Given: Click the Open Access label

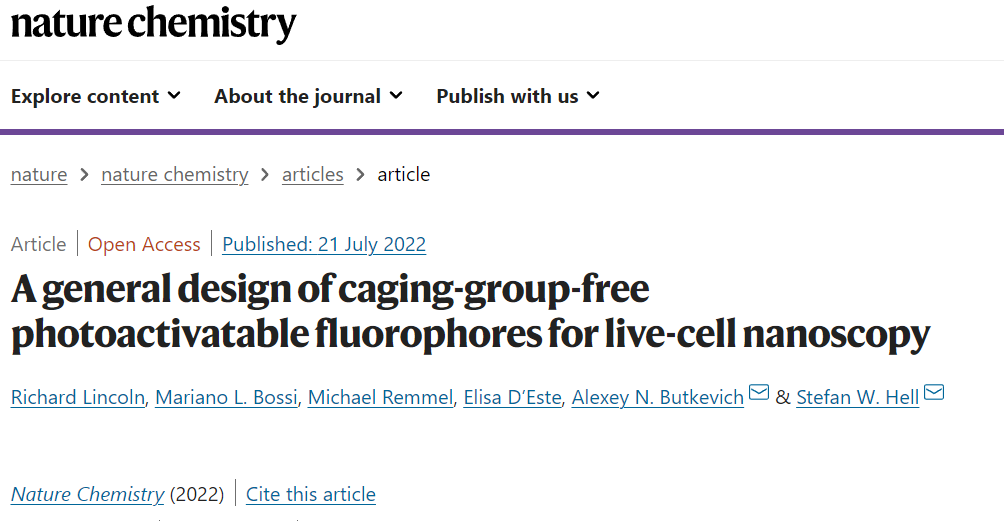Looking at the screenshot, I should [144, 244].
